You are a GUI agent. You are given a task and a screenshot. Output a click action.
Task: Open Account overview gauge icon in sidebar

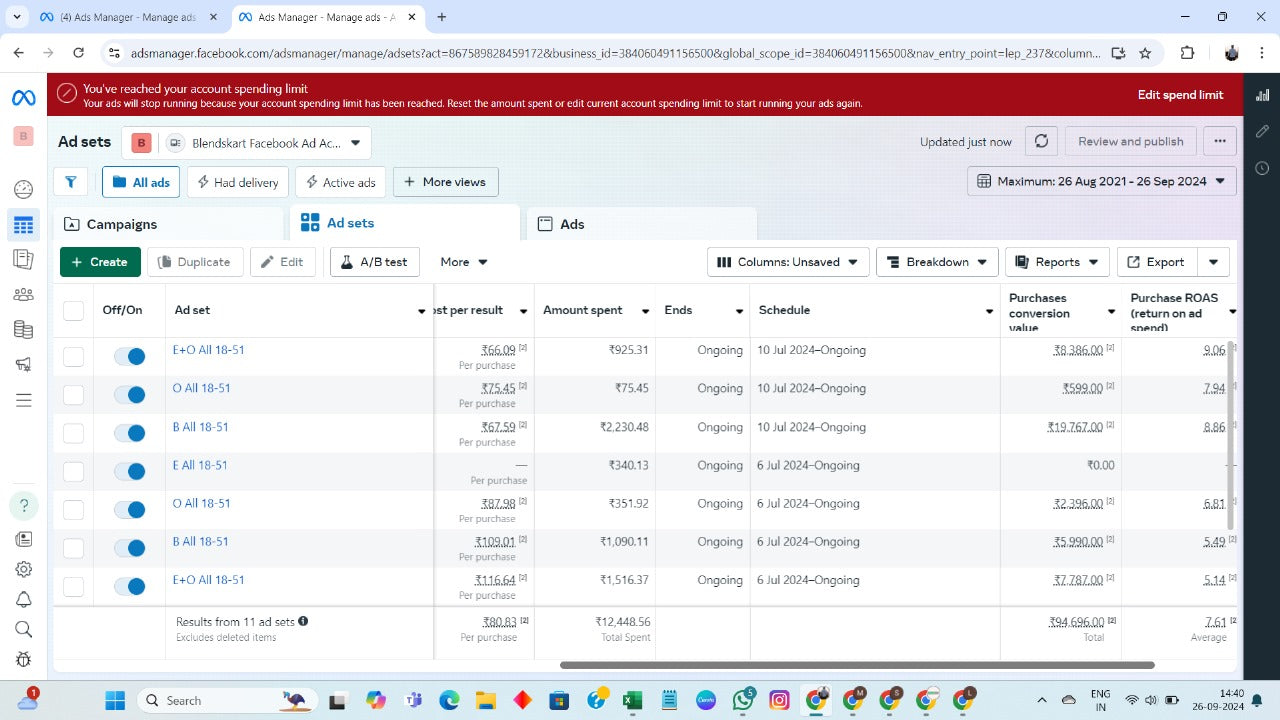(x=24, y=189)
